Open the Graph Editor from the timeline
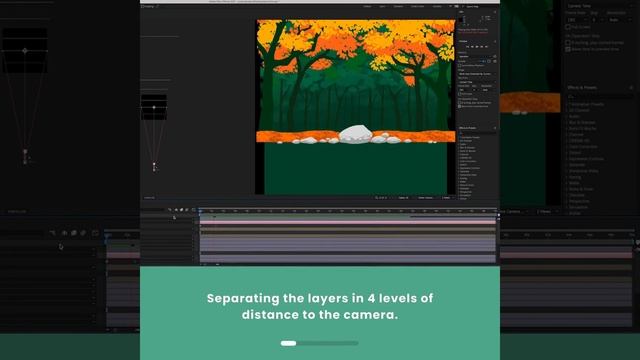Image resolution: width=640 pixels, height=360 pixels. point(193,209)
